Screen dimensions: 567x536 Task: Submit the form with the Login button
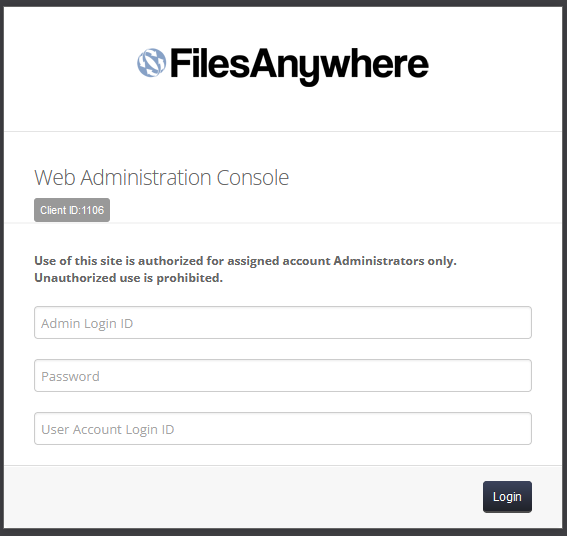(x=507, y=497)
